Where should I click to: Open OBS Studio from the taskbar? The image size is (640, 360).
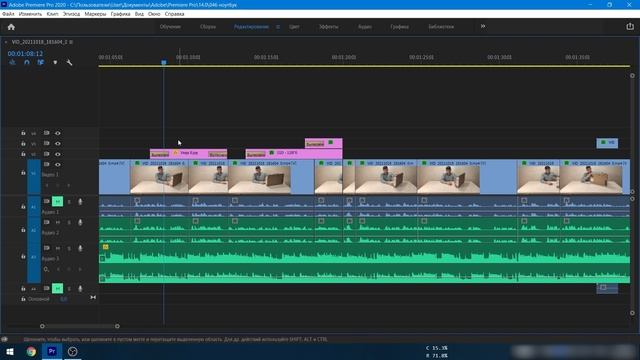(x=73, y=351)
